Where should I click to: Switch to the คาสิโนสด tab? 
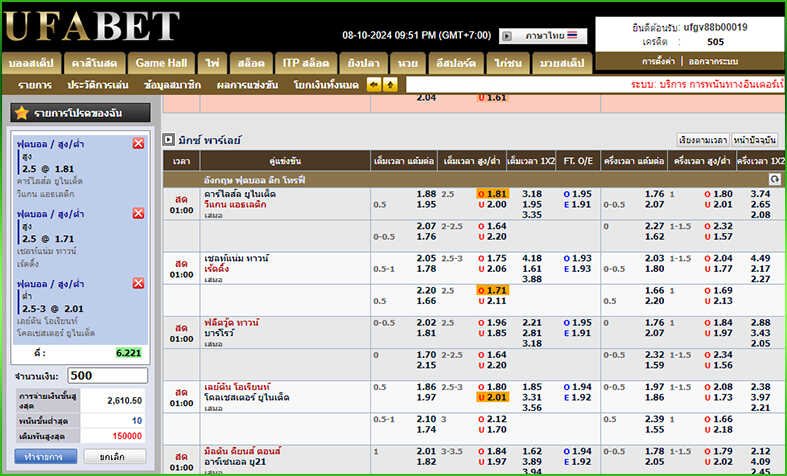click(x=95, y=62)
